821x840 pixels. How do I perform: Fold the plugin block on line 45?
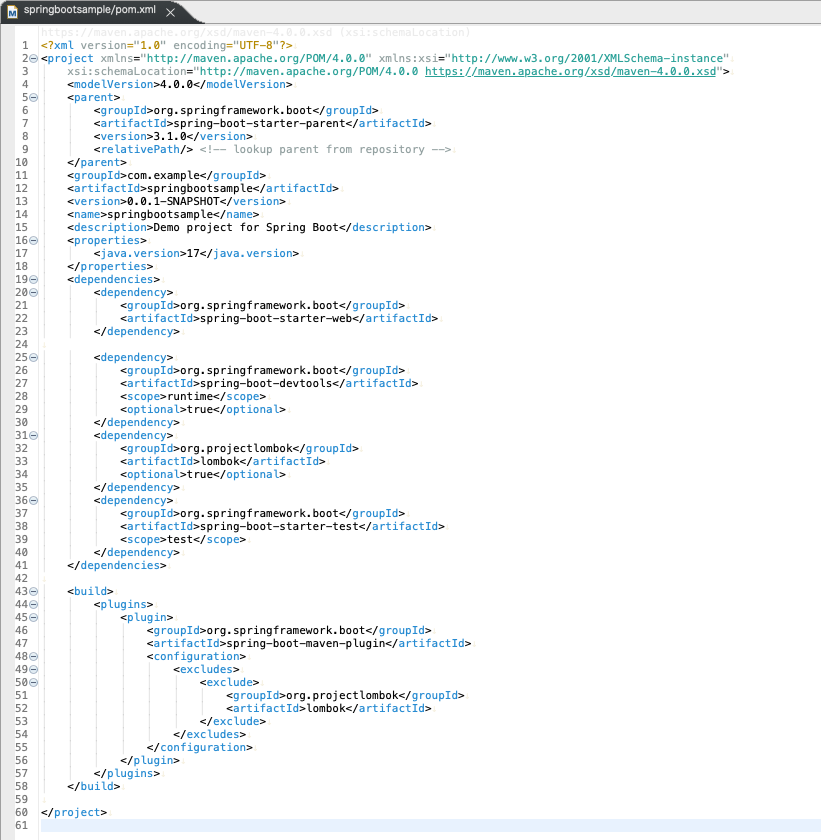tap(35, 618)
